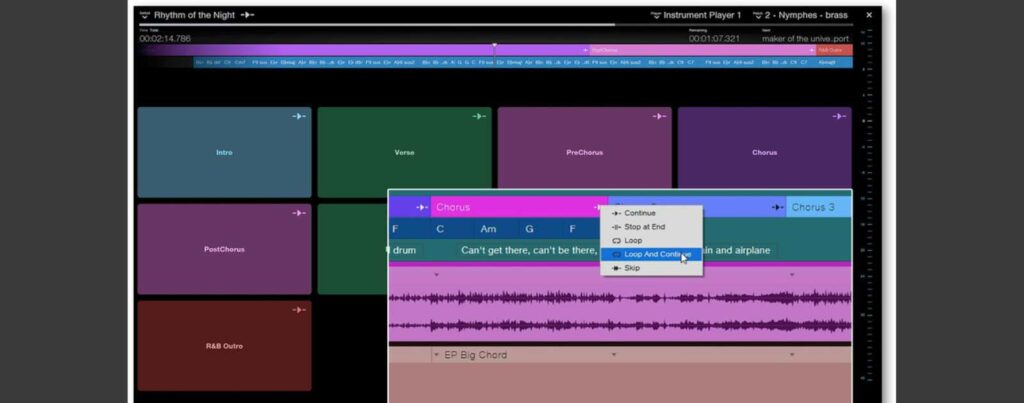Click the audio waveform in the pink track
The height and width of the screenshot is (403, 1024).
(620, 311)
